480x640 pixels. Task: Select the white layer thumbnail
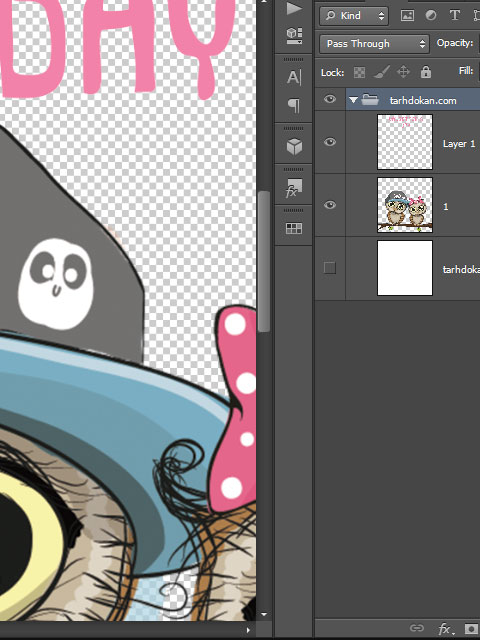(x=405, y=268)
